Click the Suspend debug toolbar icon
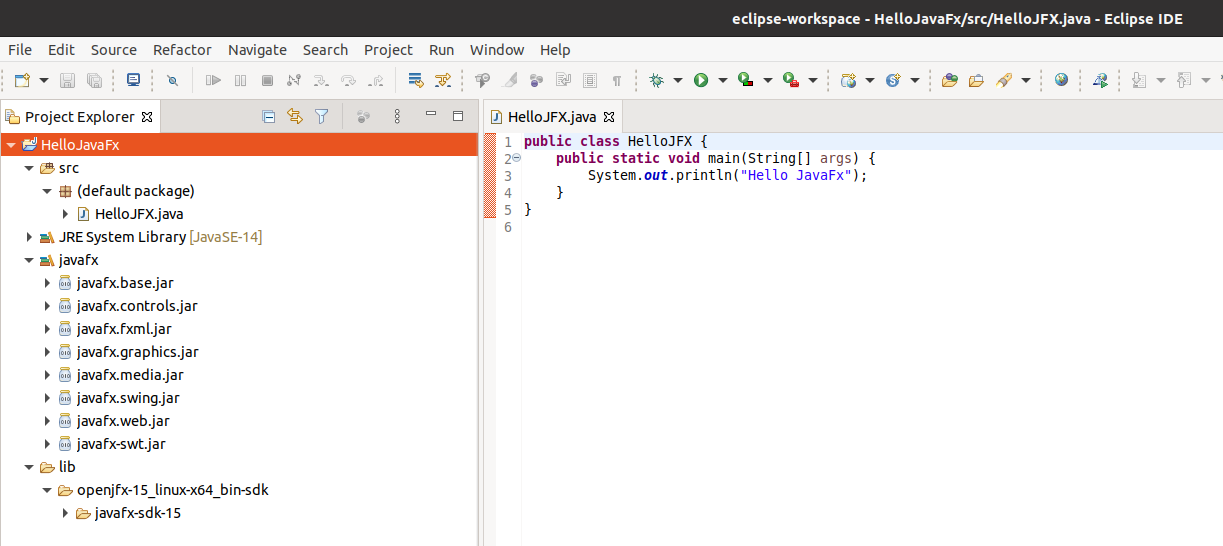 click(240, 80)
